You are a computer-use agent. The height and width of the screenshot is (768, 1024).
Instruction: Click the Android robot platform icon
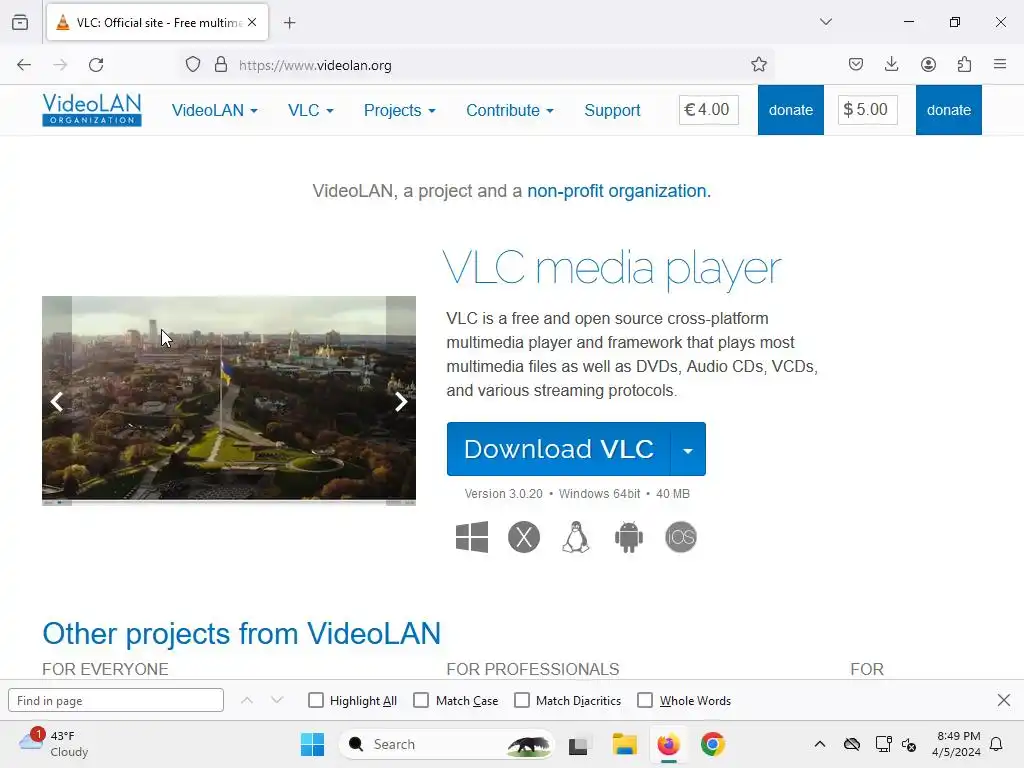(628, 537)
